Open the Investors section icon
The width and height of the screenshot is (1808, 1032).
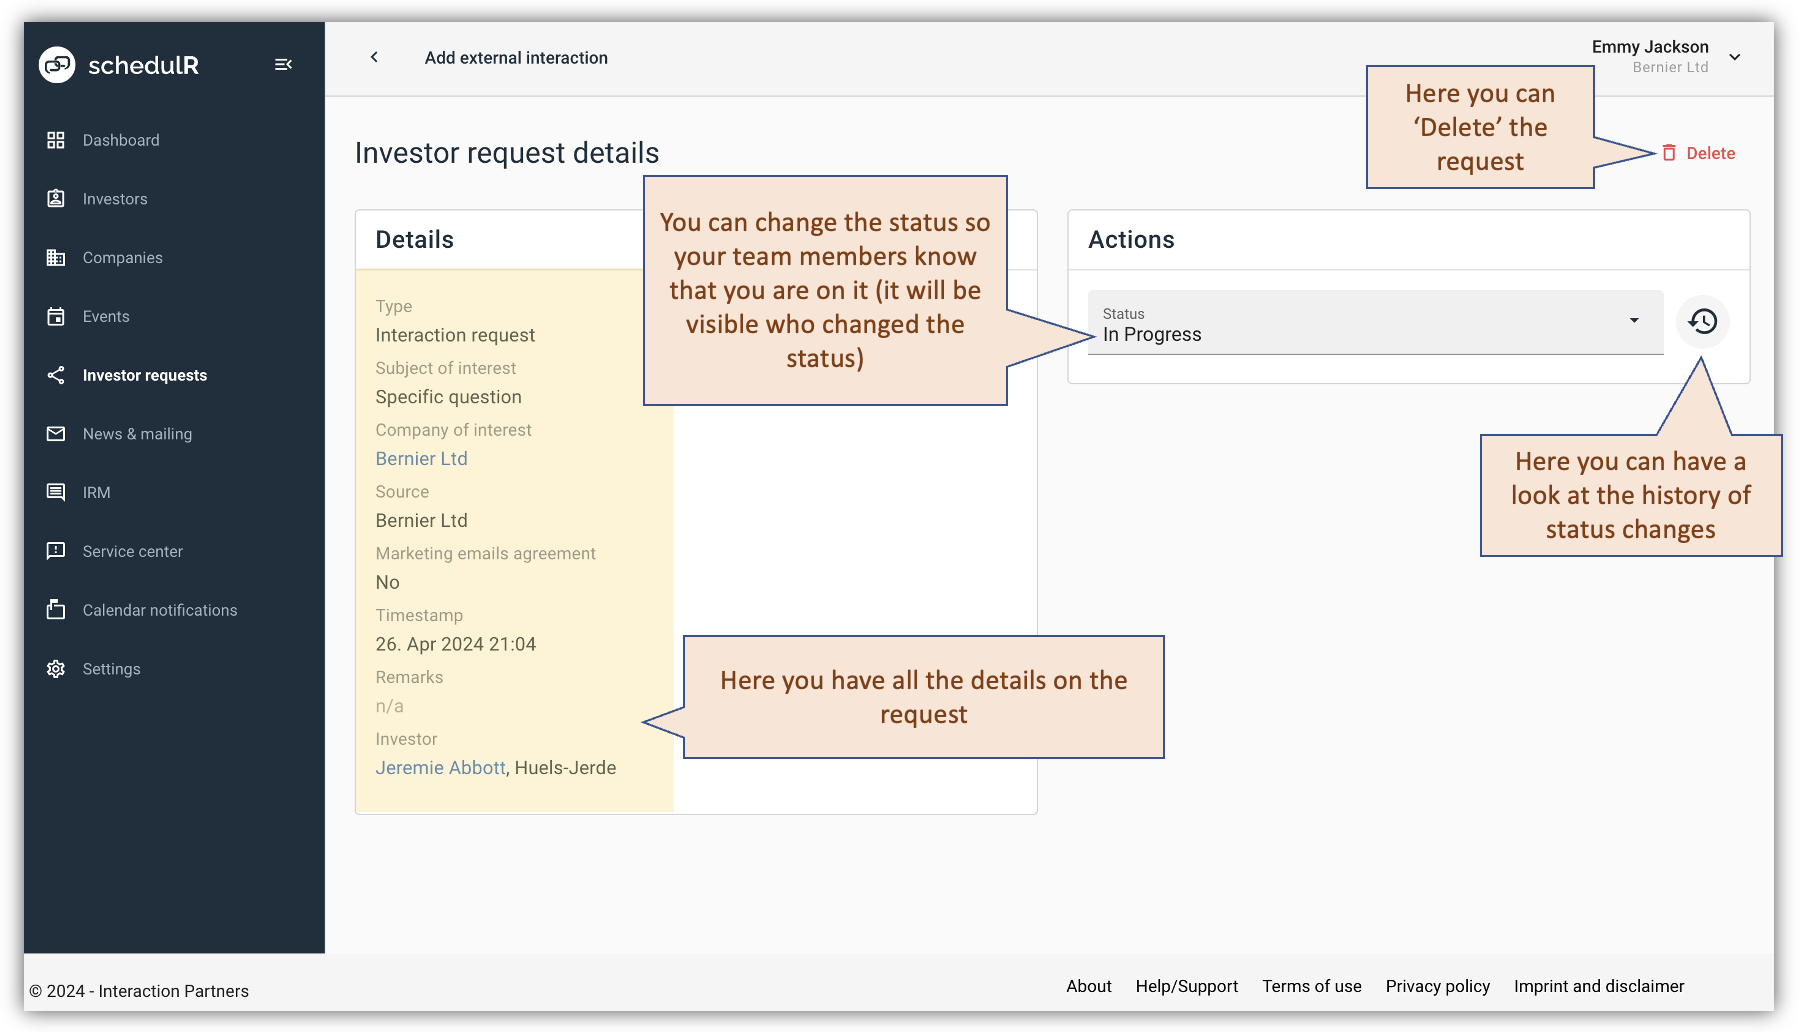57,198
